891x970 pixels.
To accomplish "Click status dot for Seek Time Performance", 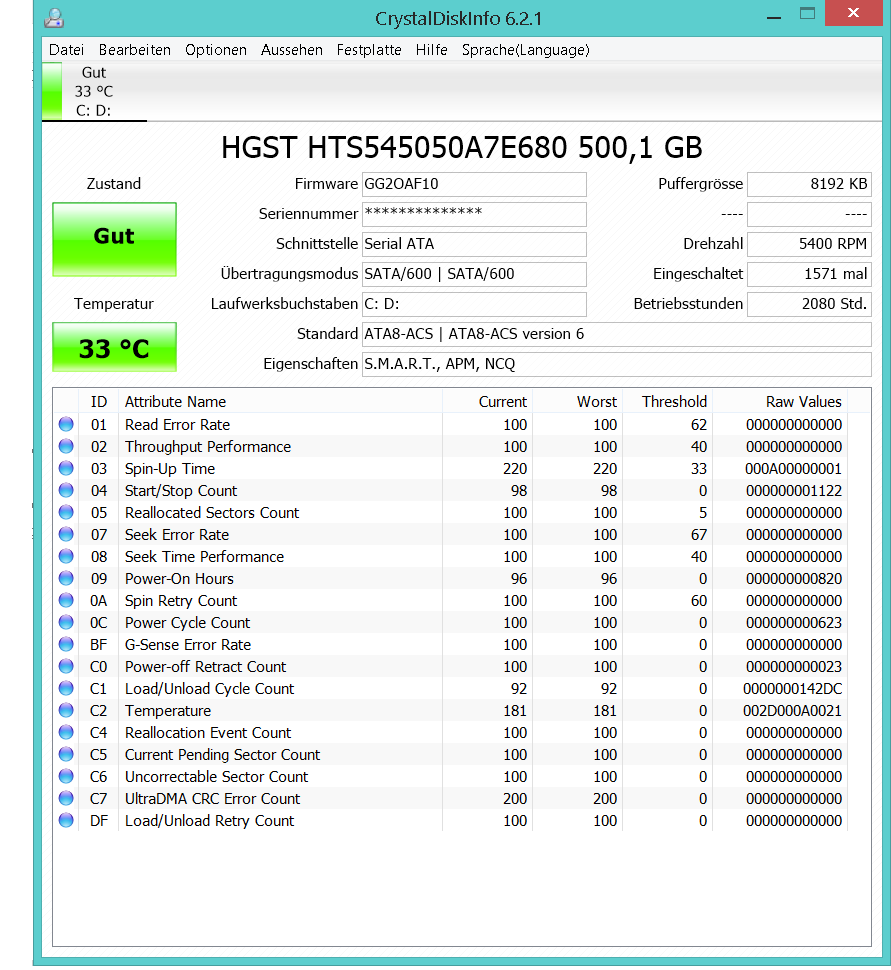I will [x=66, y=556].
